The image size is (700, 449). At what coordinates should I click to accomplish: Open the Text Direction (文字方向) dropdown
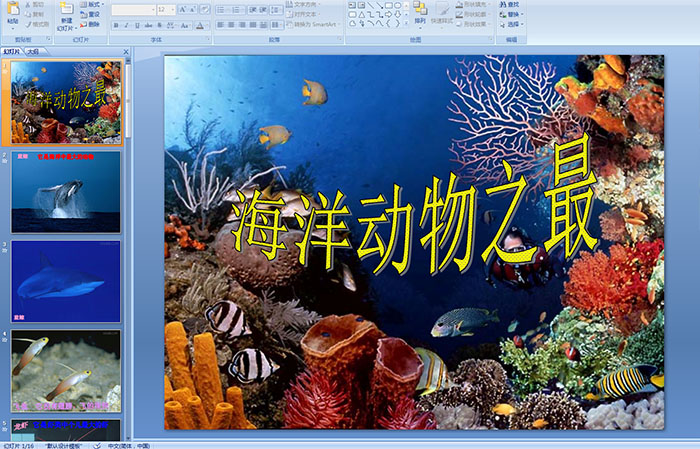point(302,4)
